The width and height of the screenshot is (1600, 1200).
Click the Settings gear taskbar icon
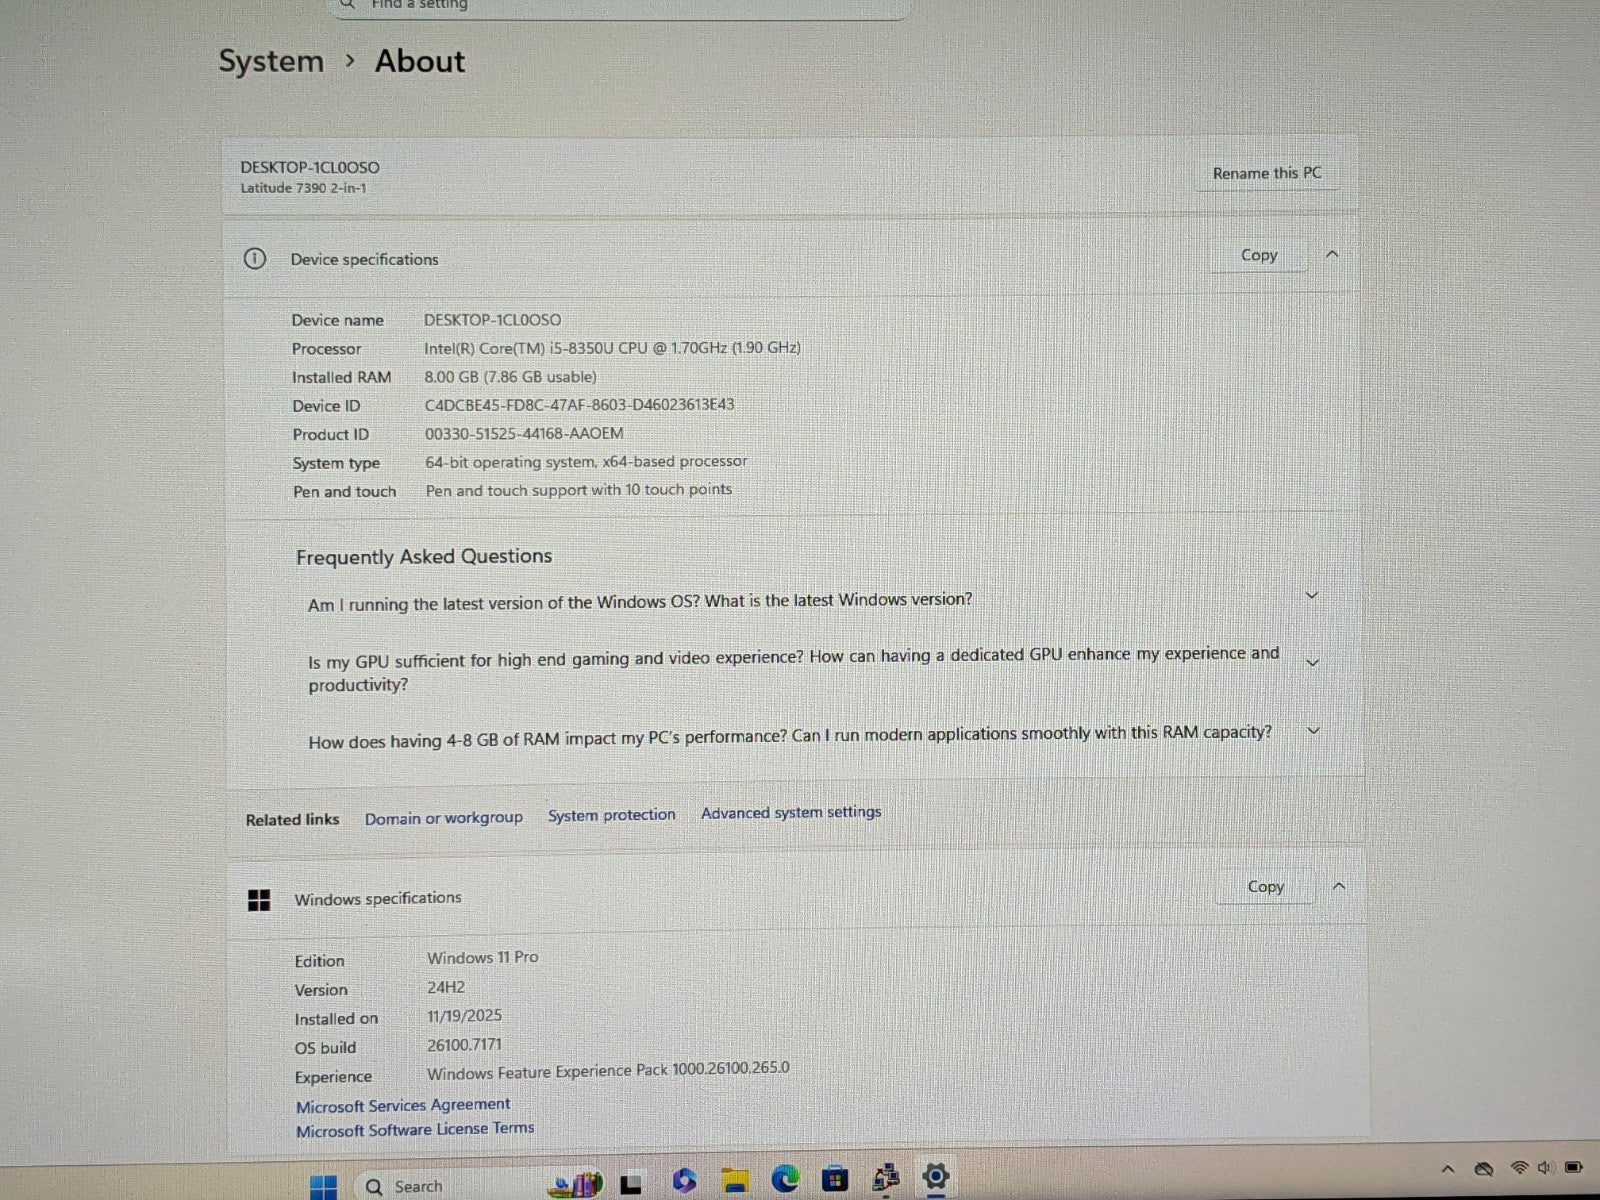pos(935,1177)
